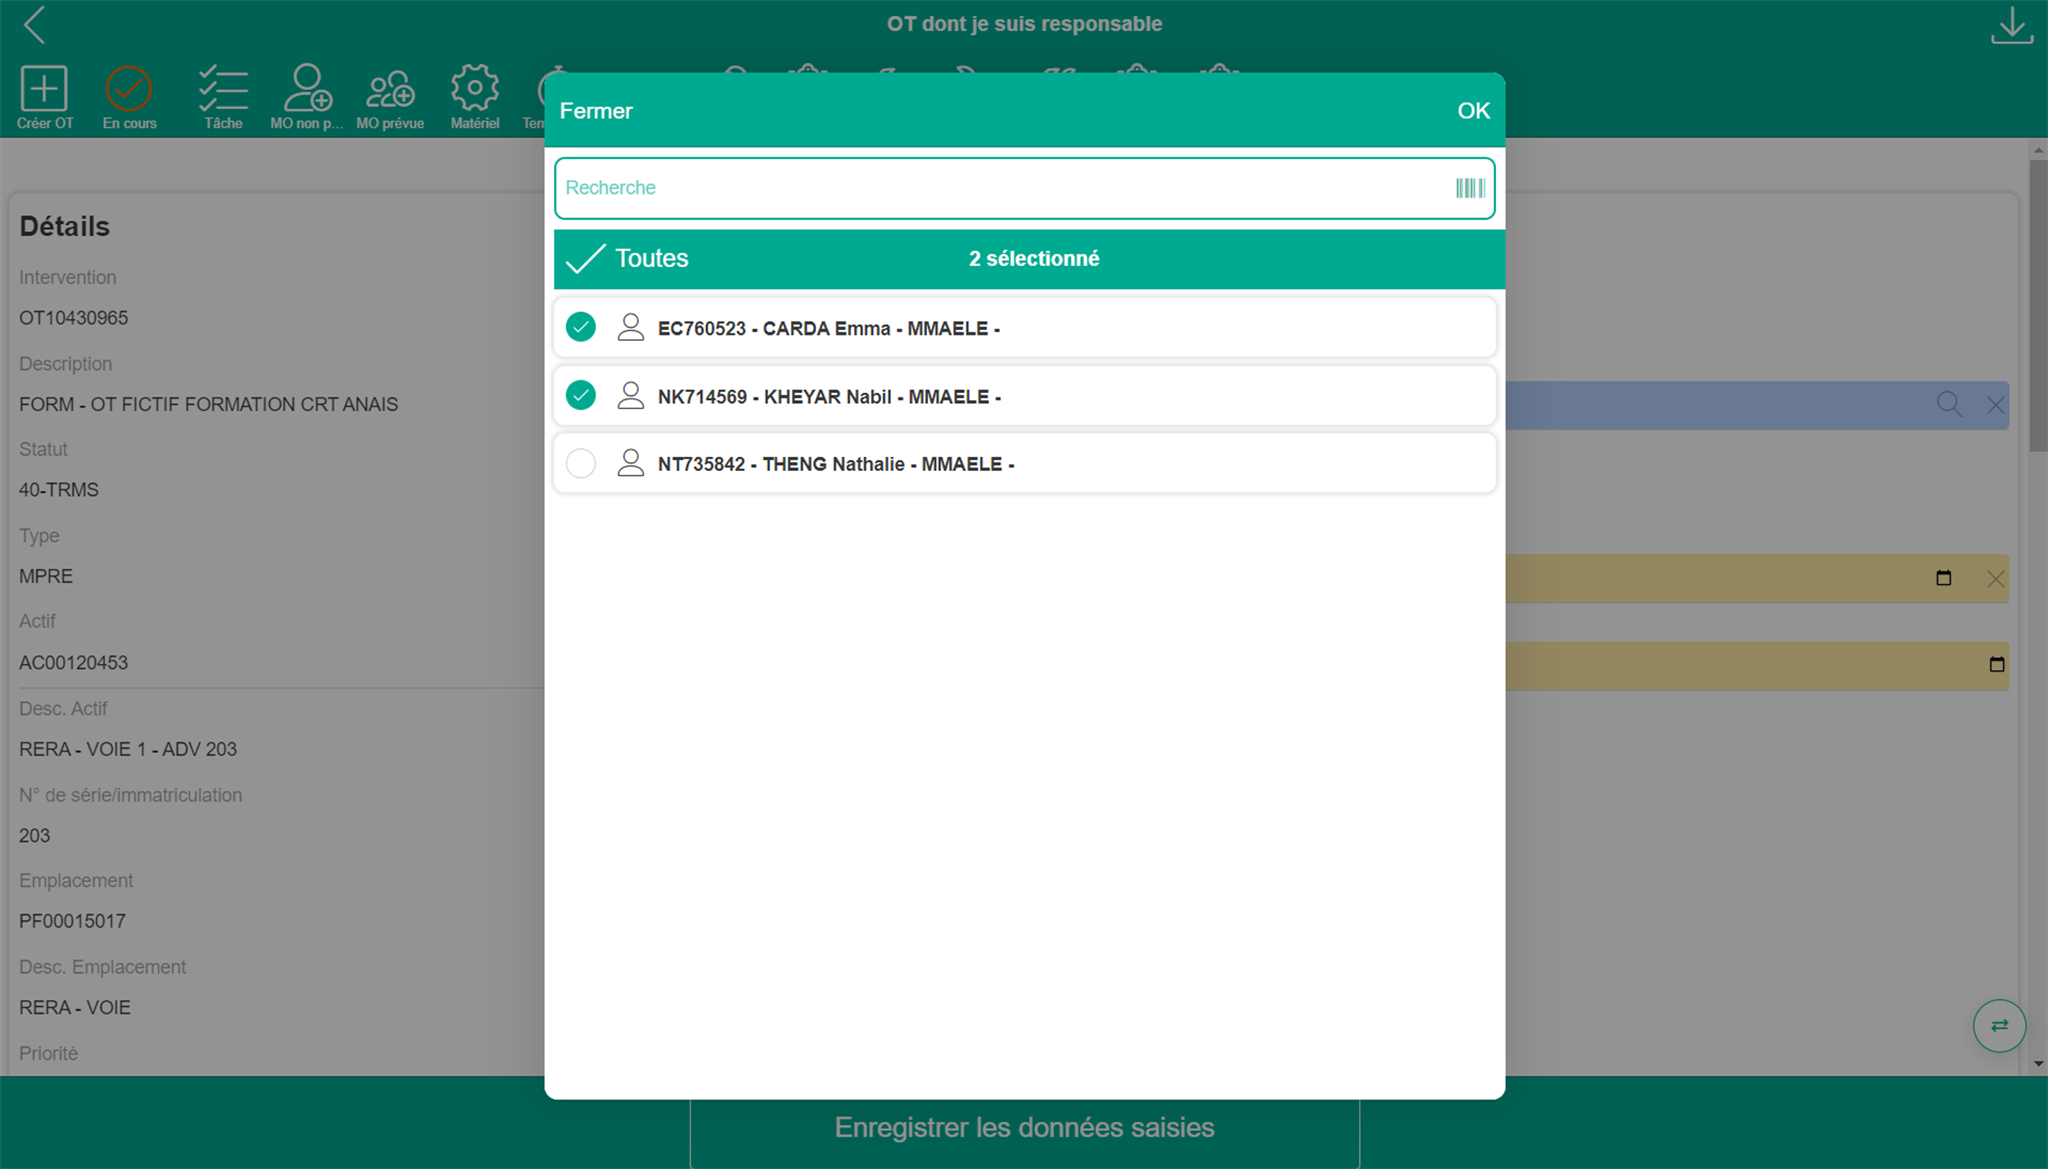The image size is (2048, 1169).
Task: Click the barcode scanner icon in search
Action: pos(1469,188)
